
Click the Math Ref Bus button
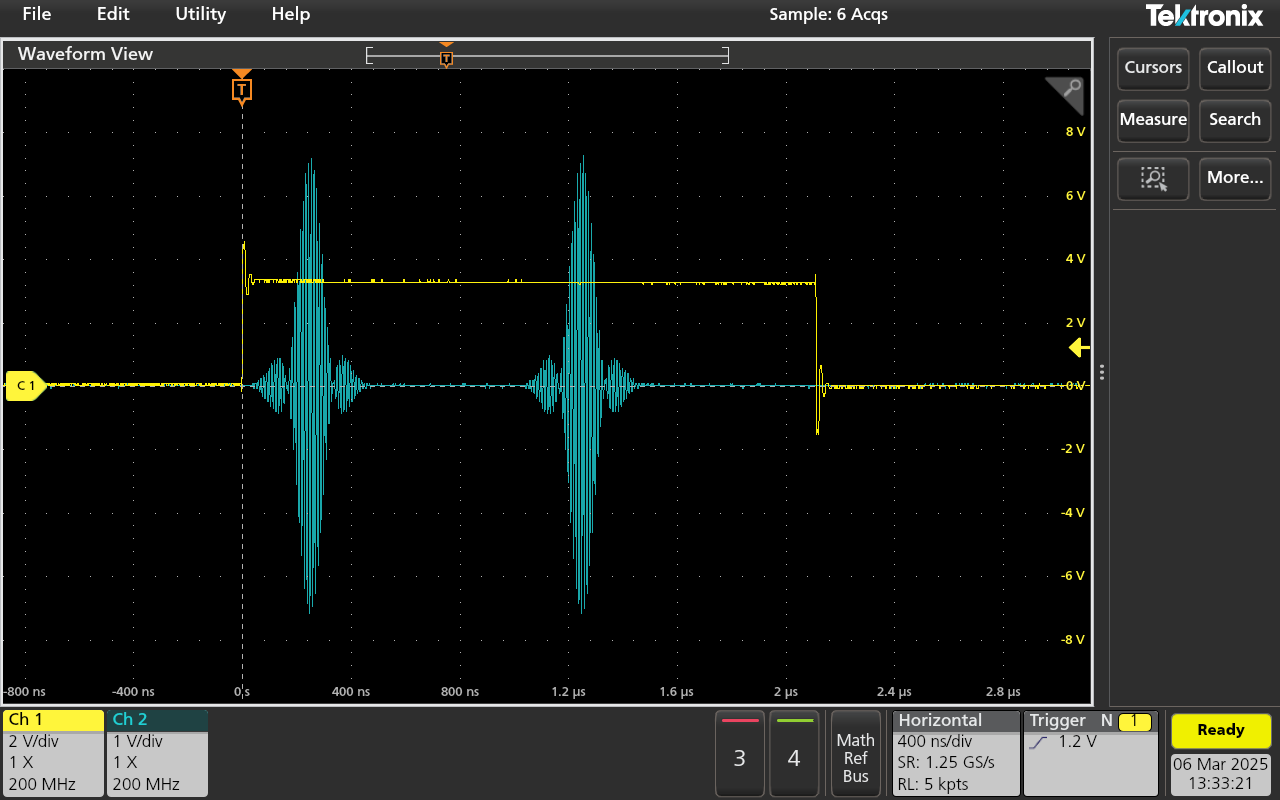pyautogui.click(x=855, y=754)
